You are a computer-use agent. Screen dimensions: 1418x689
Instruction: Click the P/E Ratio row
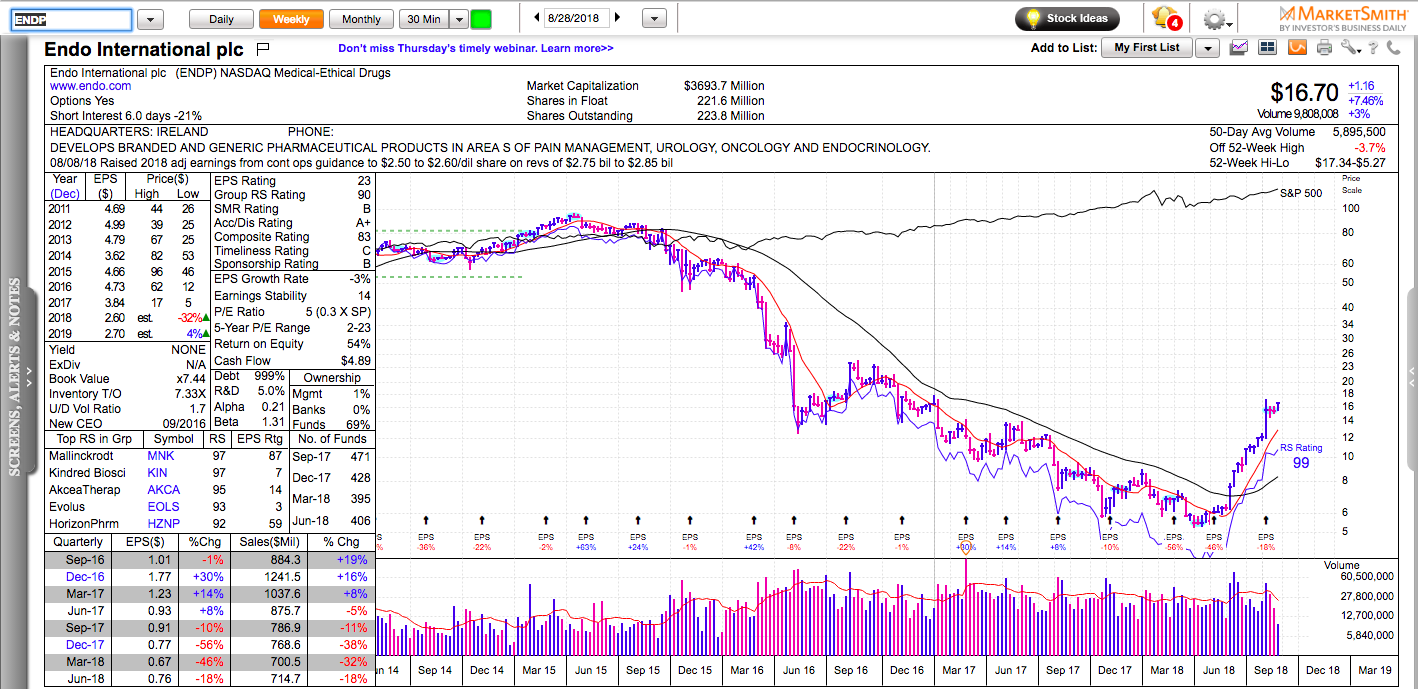[293, 312]
